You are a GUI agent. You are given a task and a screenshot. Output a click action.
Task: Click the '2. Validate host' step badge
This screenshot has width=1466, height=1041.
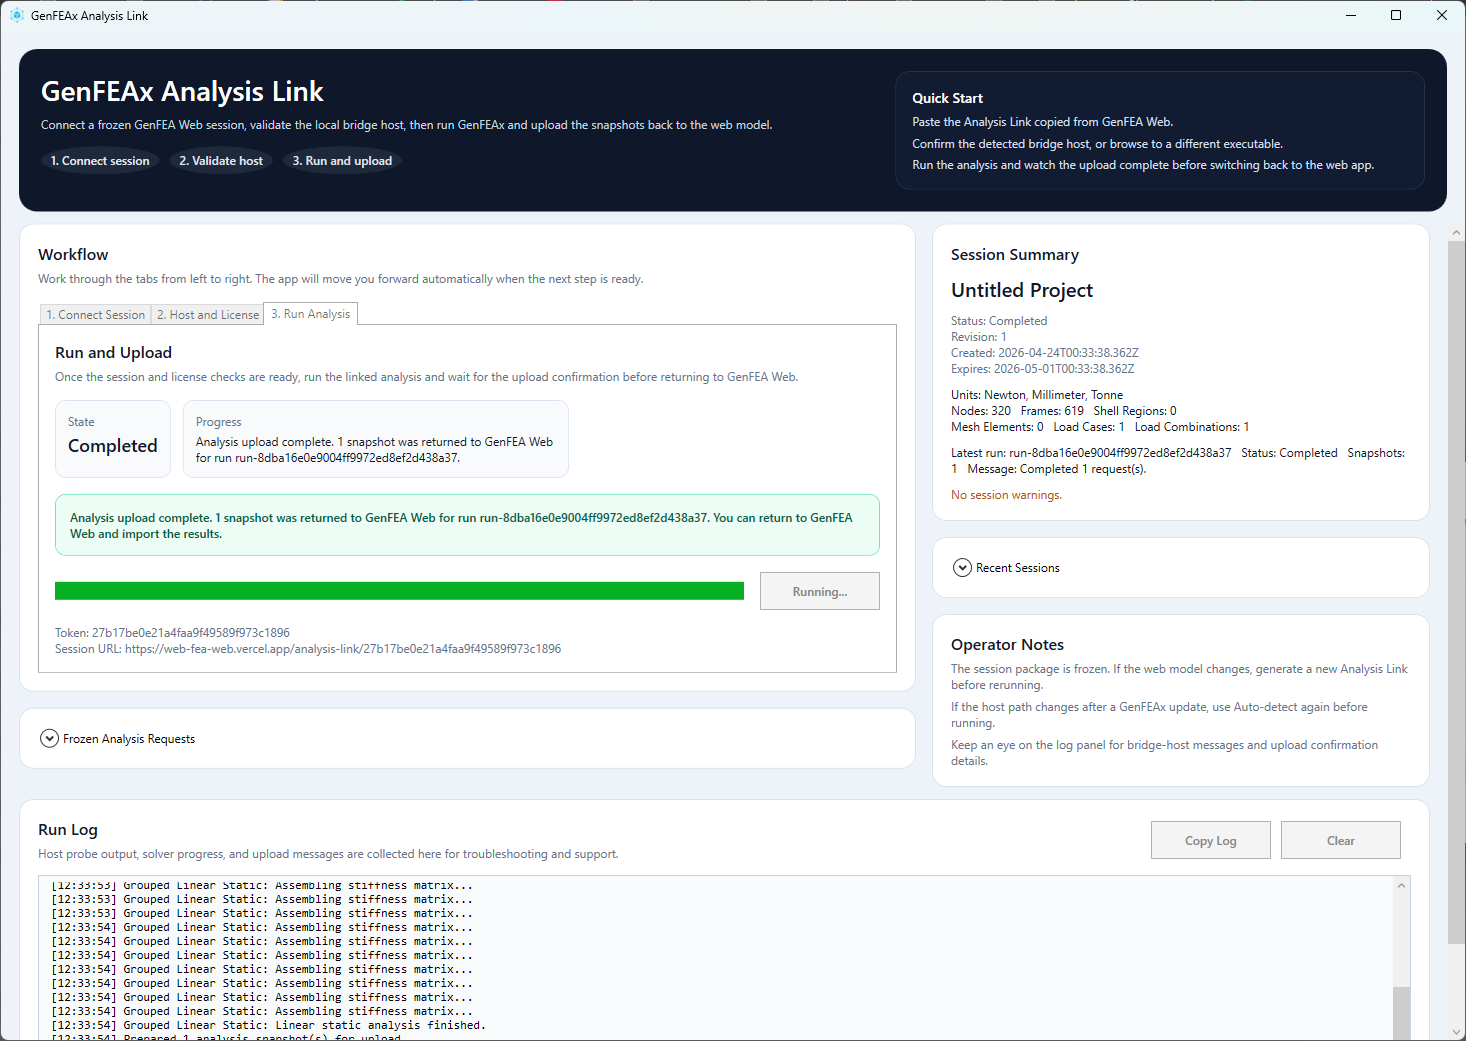(x=221, y=160)
